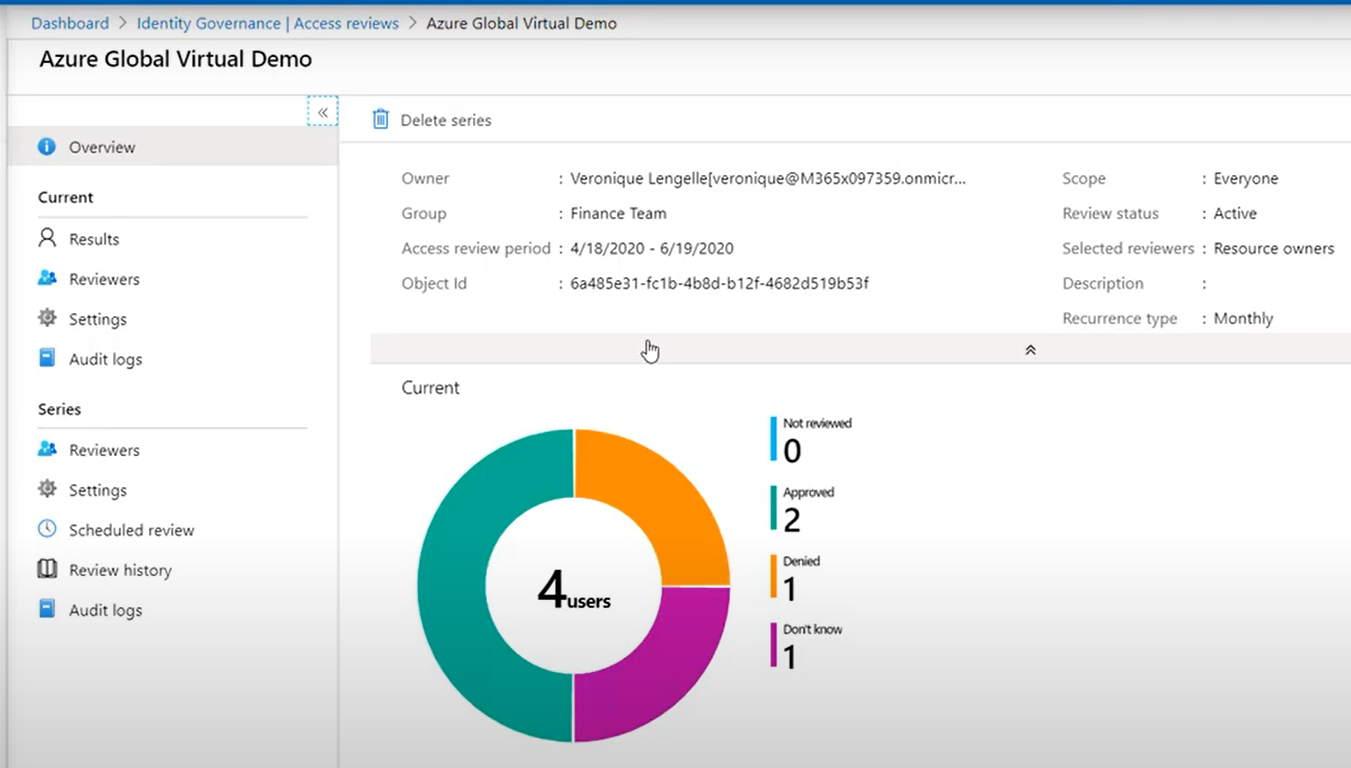Screen dimensions: 1351x768
Task: Click the 4 users center label
Action: pos(574,590)
